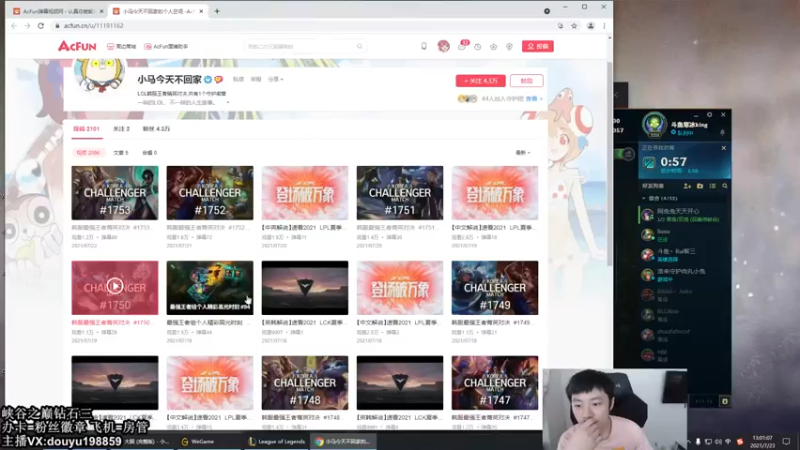Select the 视频 2096 filter
Screen dimensions: 800x450
[88, 153]
